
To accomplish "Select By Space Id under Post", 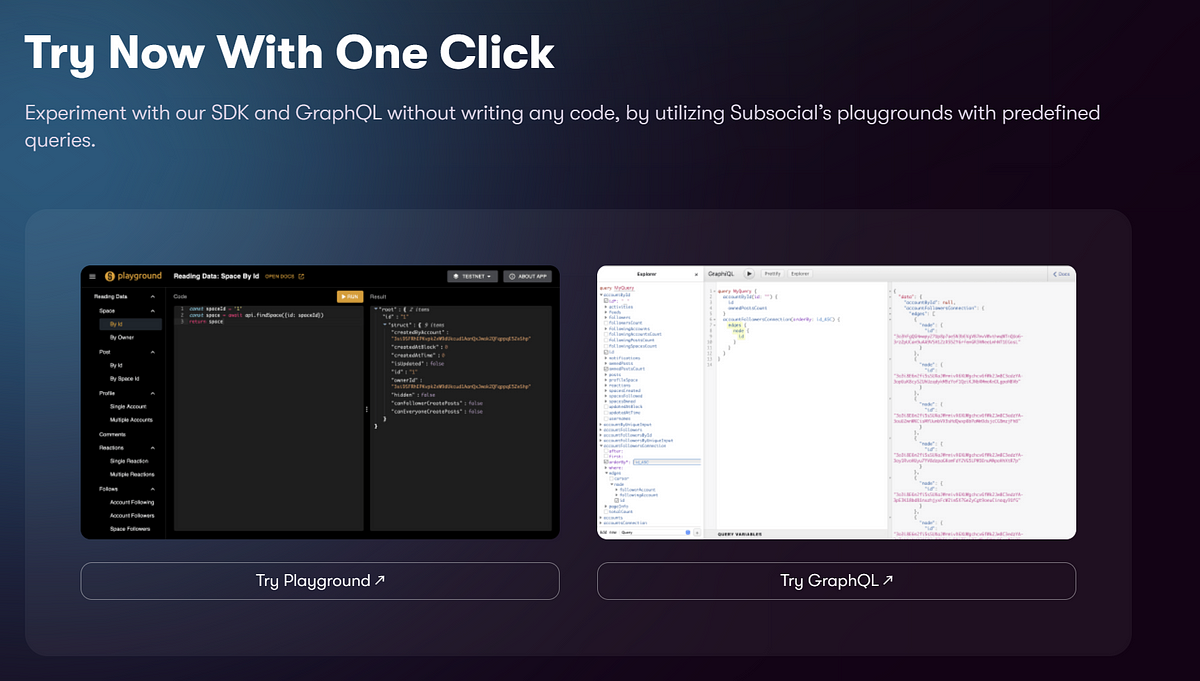I will [124, 379].
